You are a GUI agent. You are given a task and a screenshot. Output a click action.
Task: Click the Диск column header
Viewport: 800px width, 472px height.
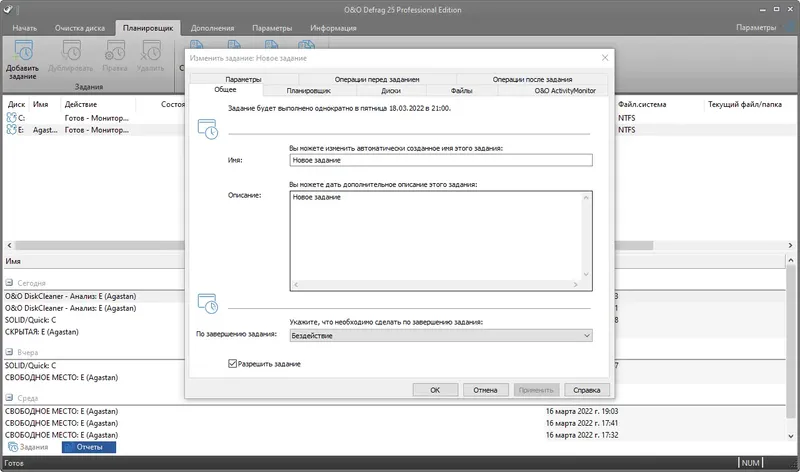click(x=16, y=104)
